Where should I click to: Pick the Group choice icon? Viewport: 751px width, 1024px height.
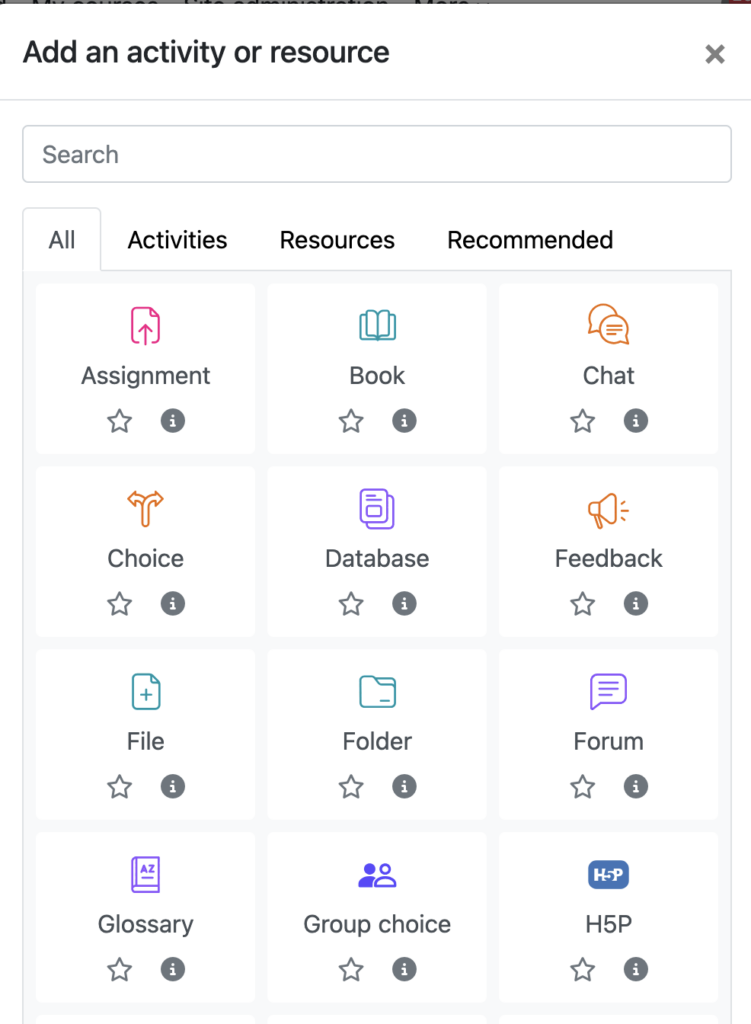tap(377, 875)
